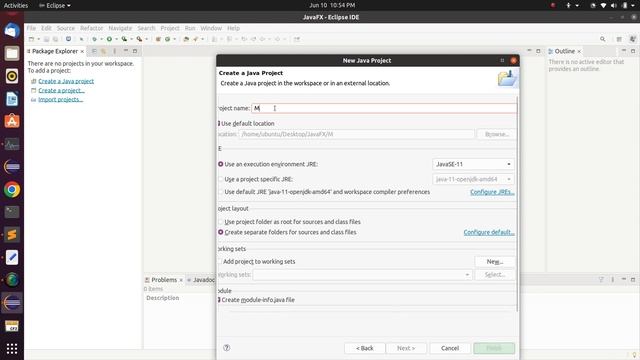Open the clock showing Jun 10 10:54 PM
This screenshot has height=360, width=640.
332,5
